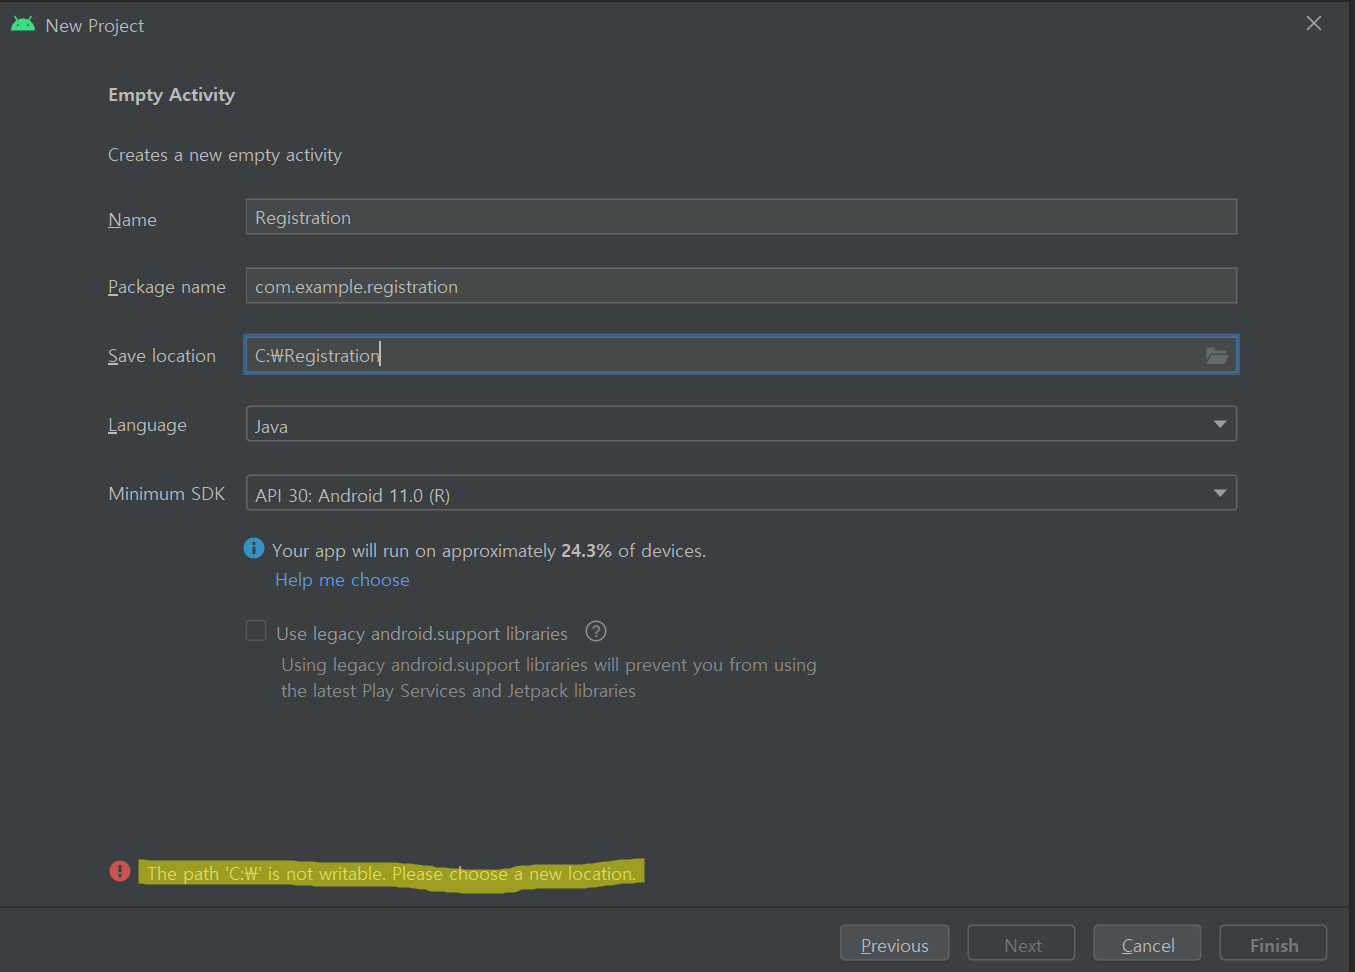Focus the Name field containing Registration
This screenshot has height=972, width=1355.
pyautogui.click(x=740, y=217)
